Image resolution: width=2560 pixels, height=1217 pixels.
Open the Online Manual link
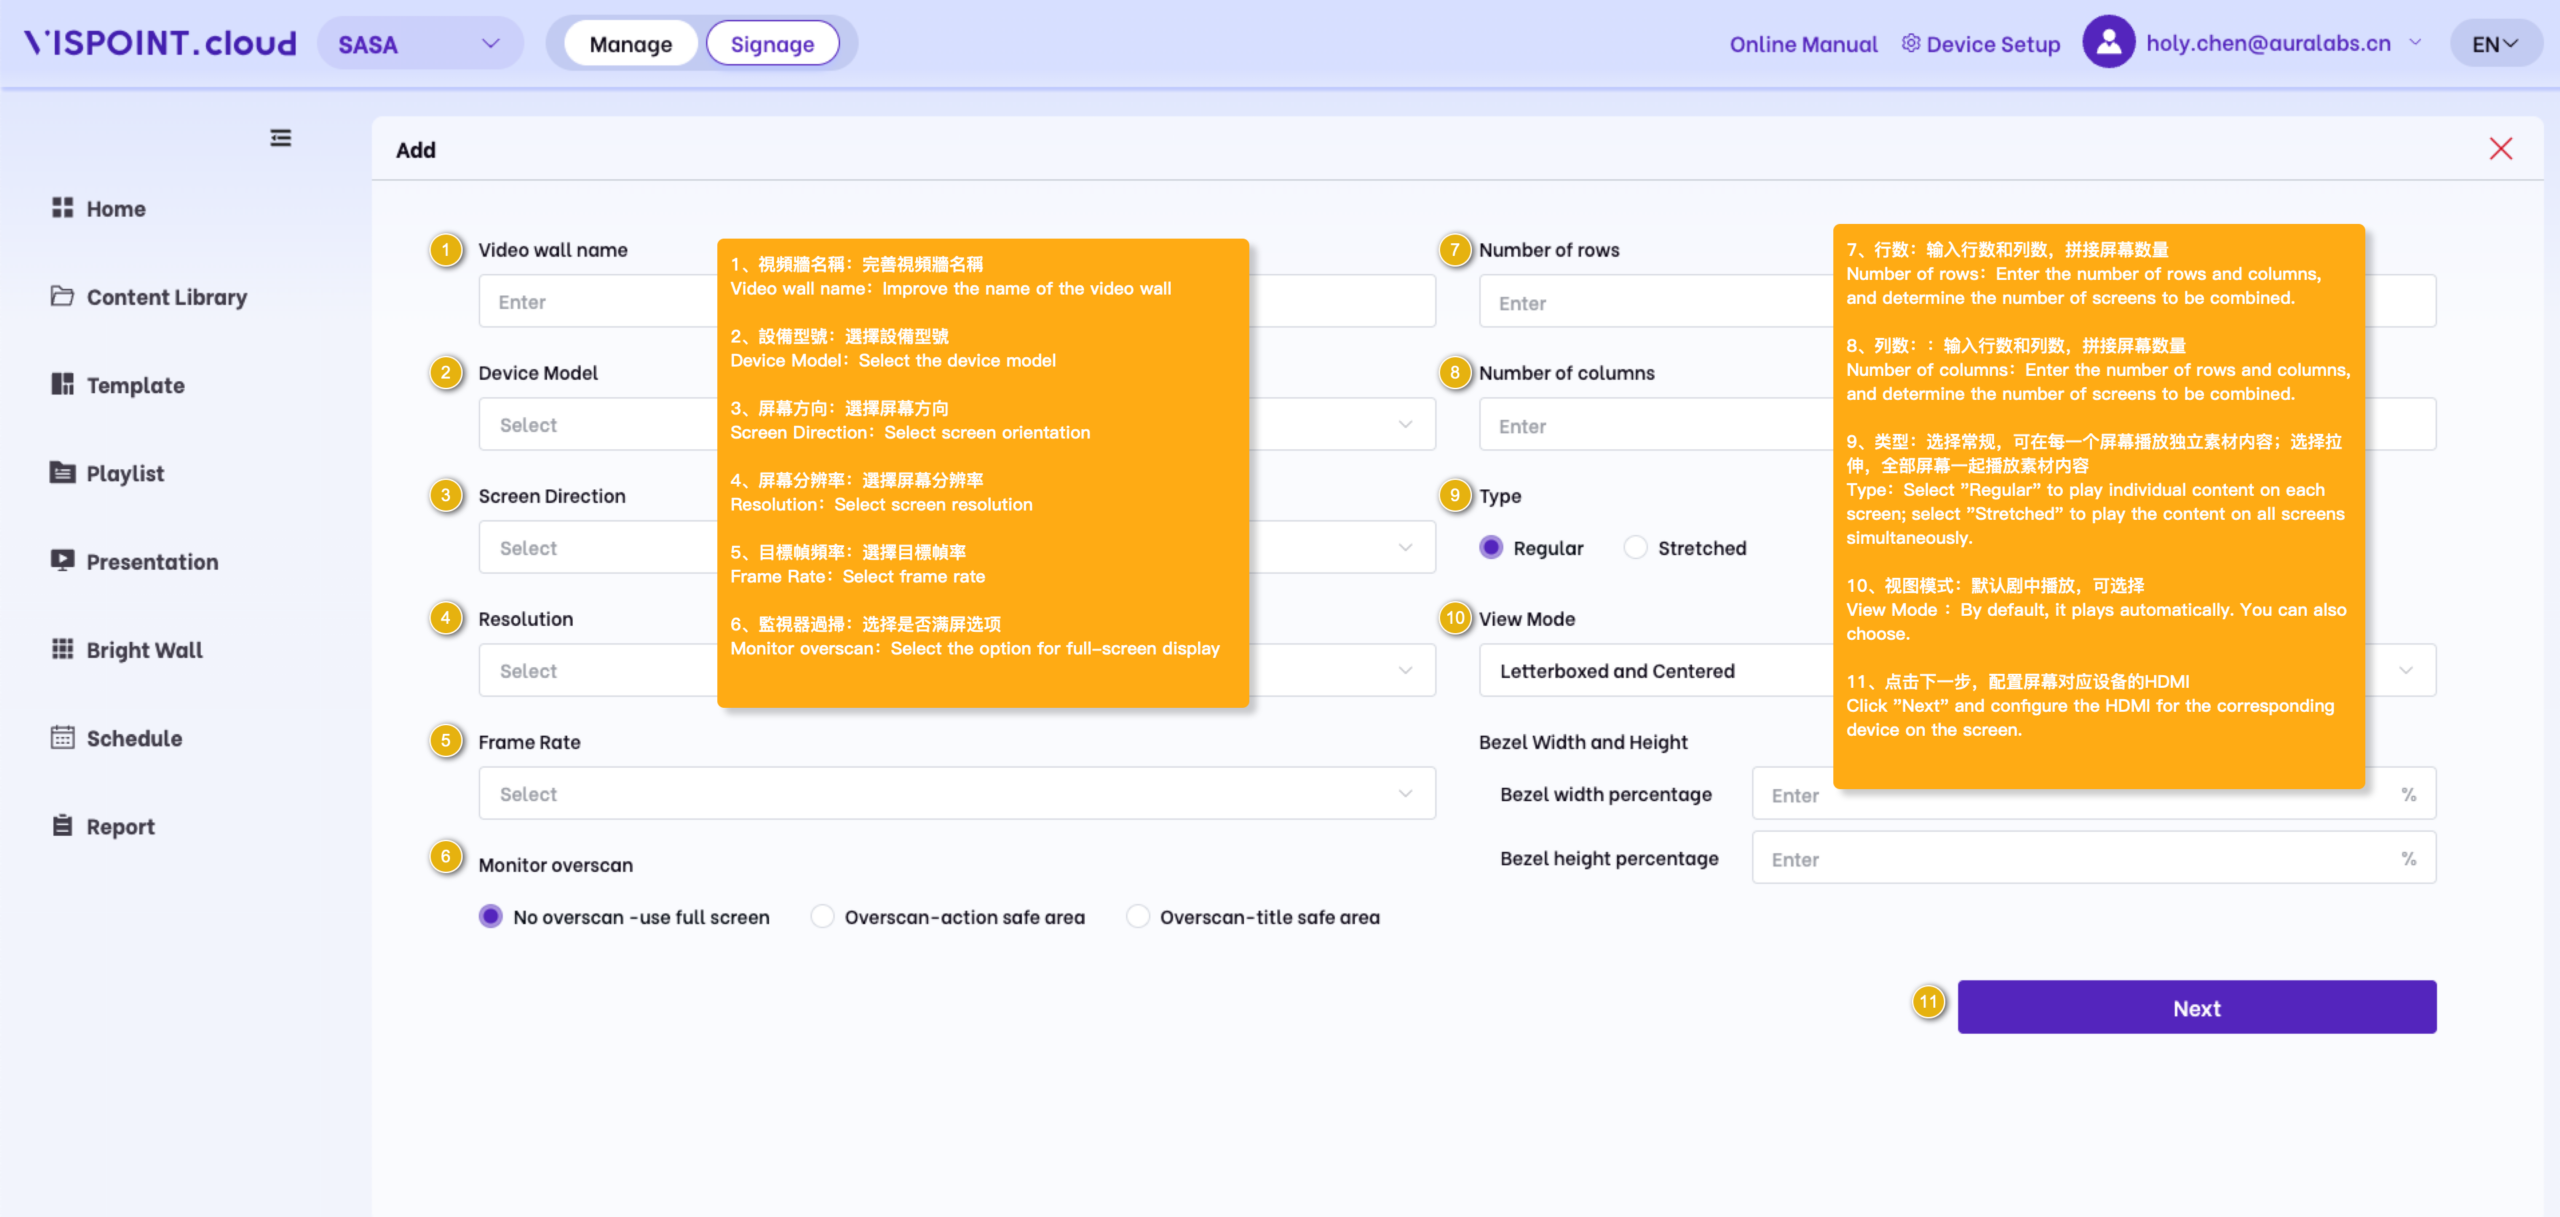(x=1803, y=44)
